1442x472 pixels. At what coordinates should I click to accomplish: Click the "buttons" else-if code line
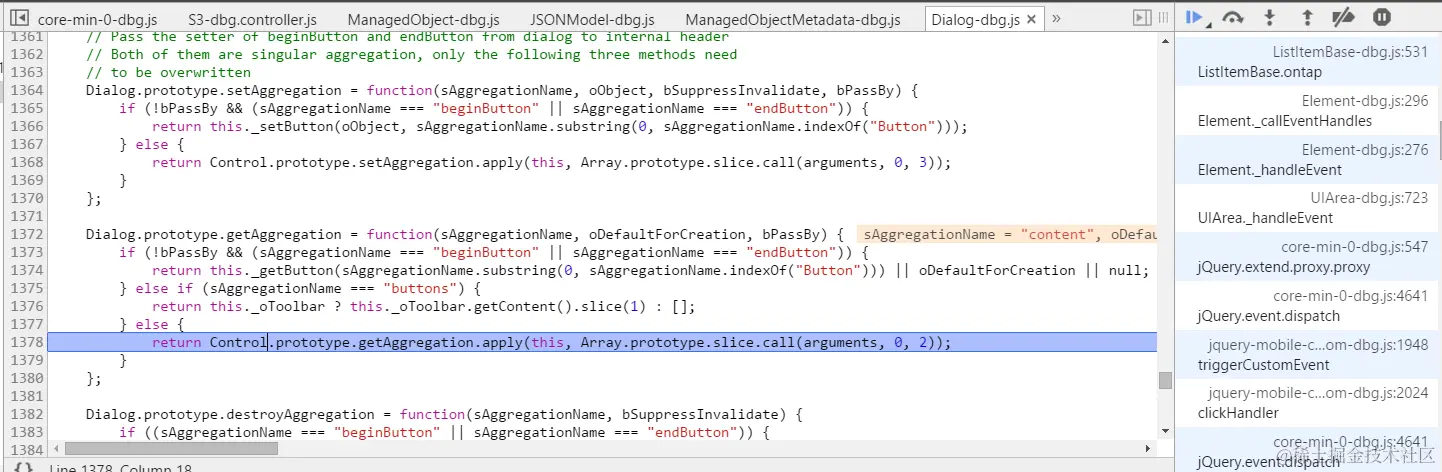point(300,288)
